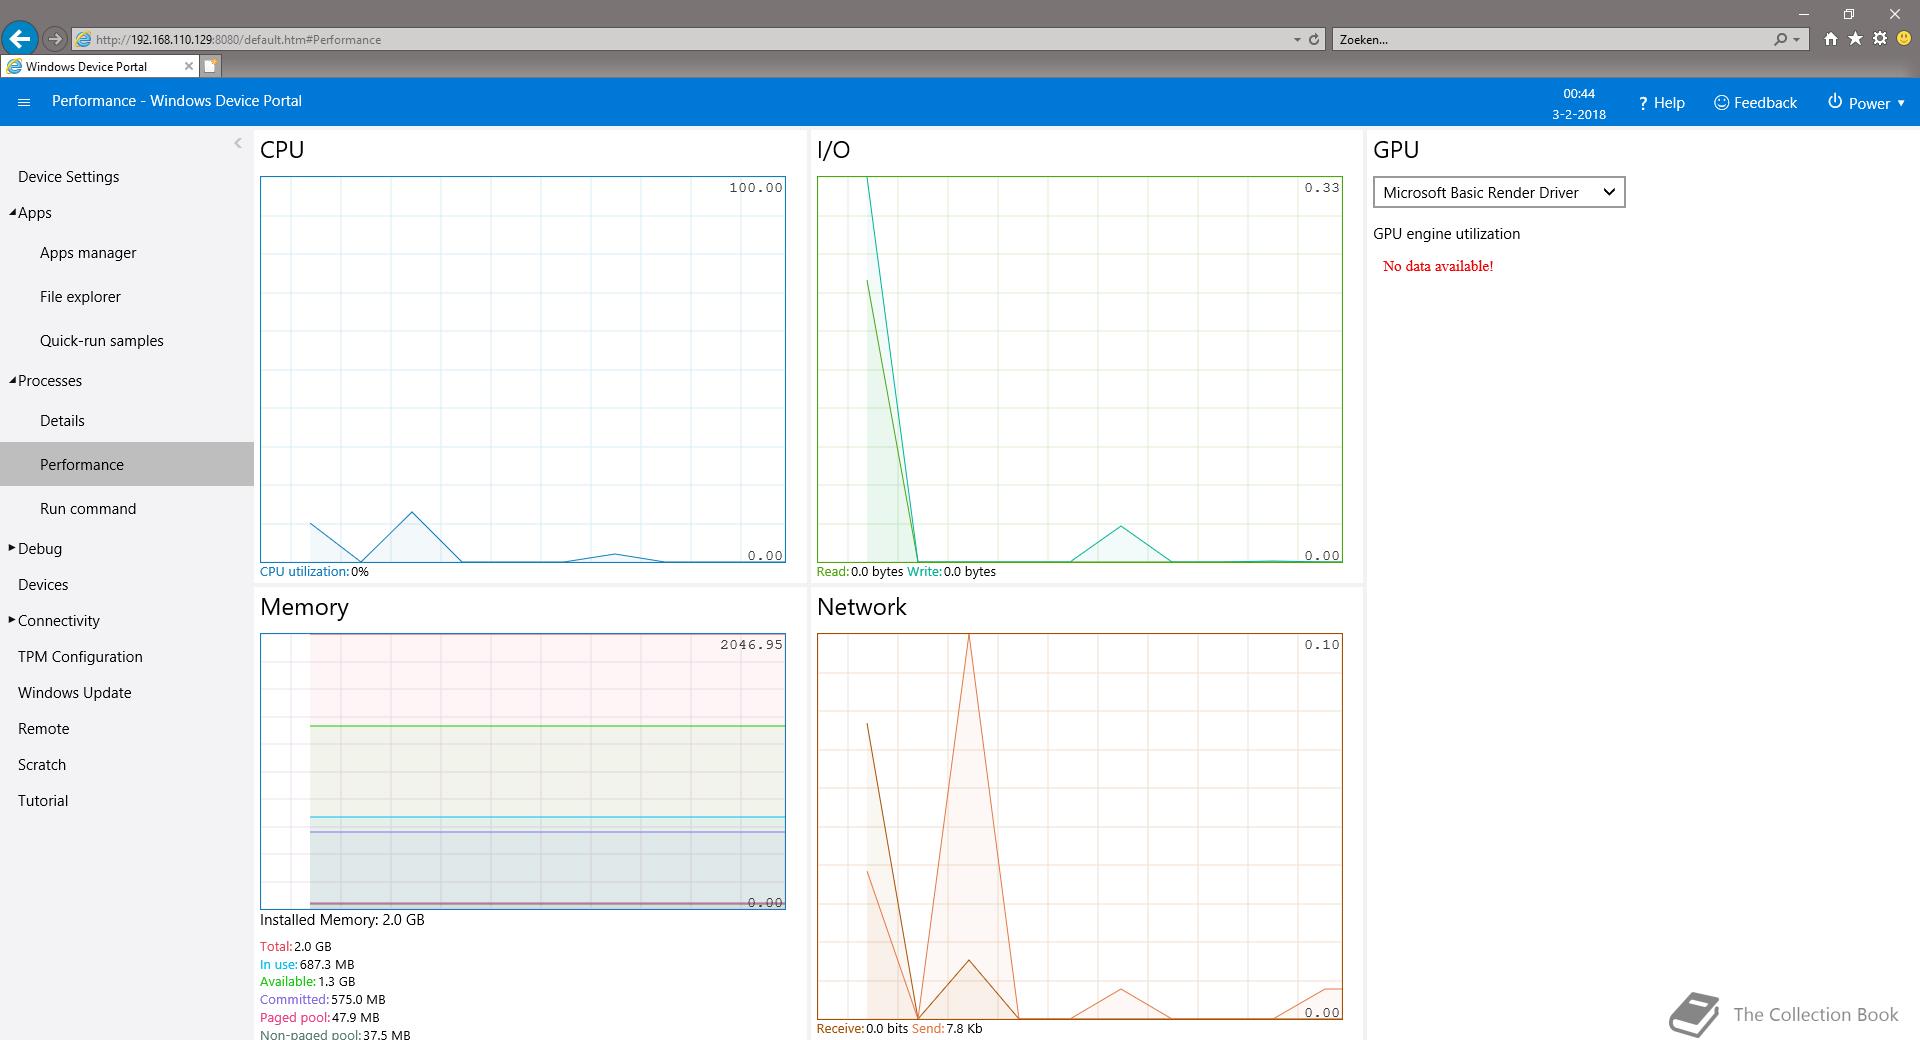The width and height of the screenshot is (1920, 1040).
Task: Click the URL address field
Action: pos(680,40)
